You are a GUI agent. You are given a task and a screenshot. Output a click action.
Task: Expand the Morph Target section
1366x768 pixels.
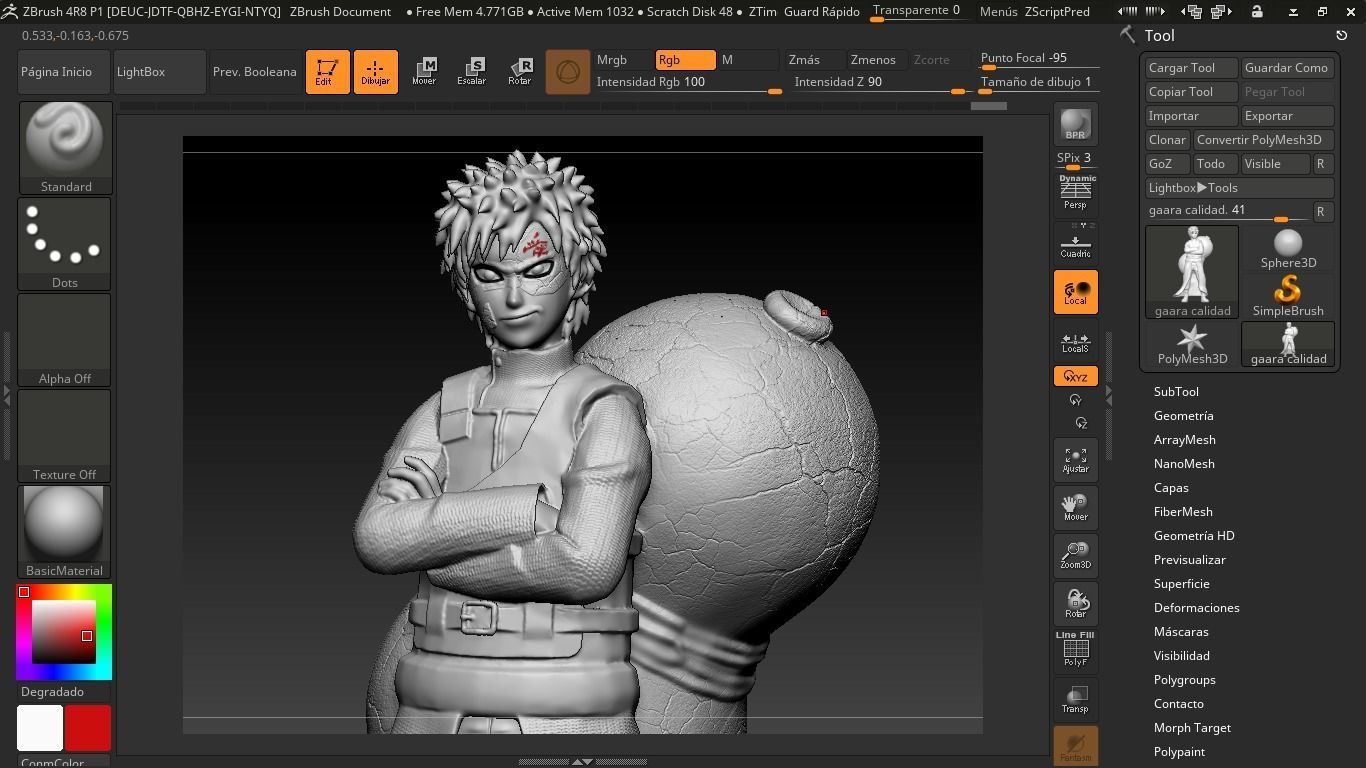click(x=1192, y=728)
